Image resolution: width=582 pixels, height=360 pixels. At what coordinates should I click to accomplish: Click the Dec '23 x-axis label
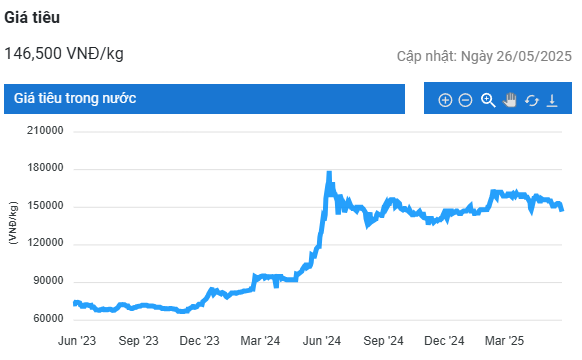(199, 341)
